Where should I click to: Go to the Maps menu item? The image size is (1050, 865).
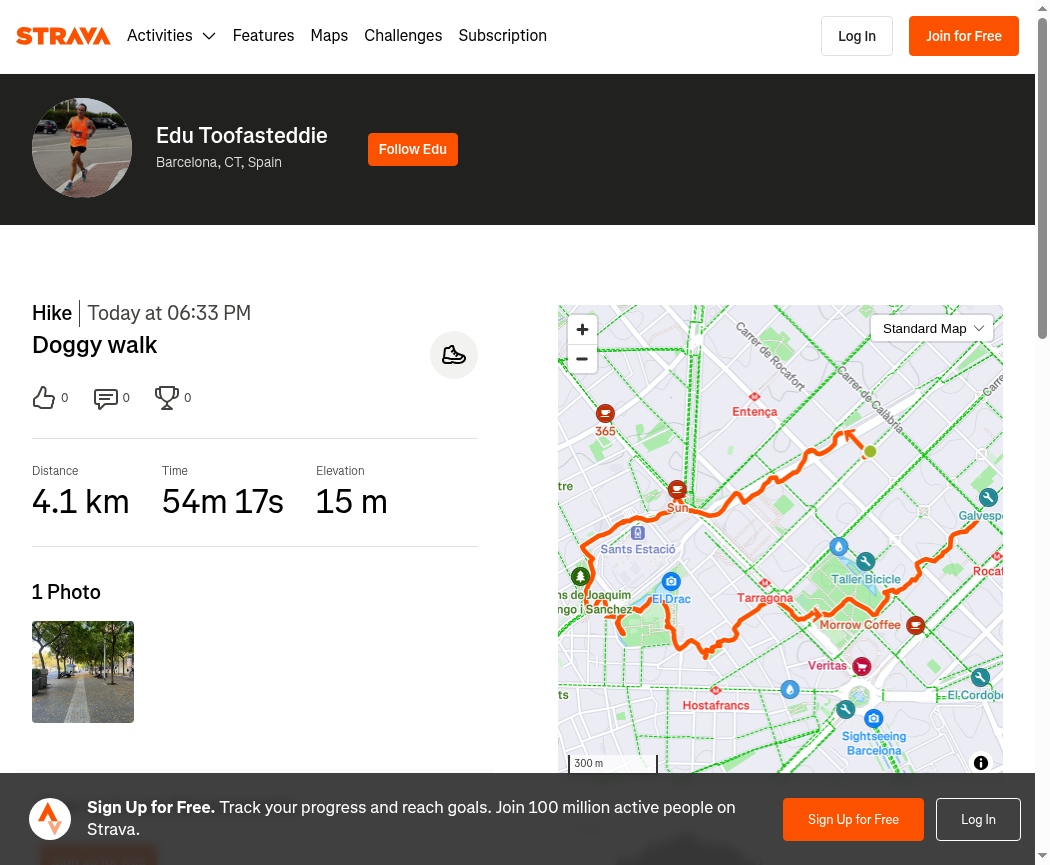click(x=329, y=35)
